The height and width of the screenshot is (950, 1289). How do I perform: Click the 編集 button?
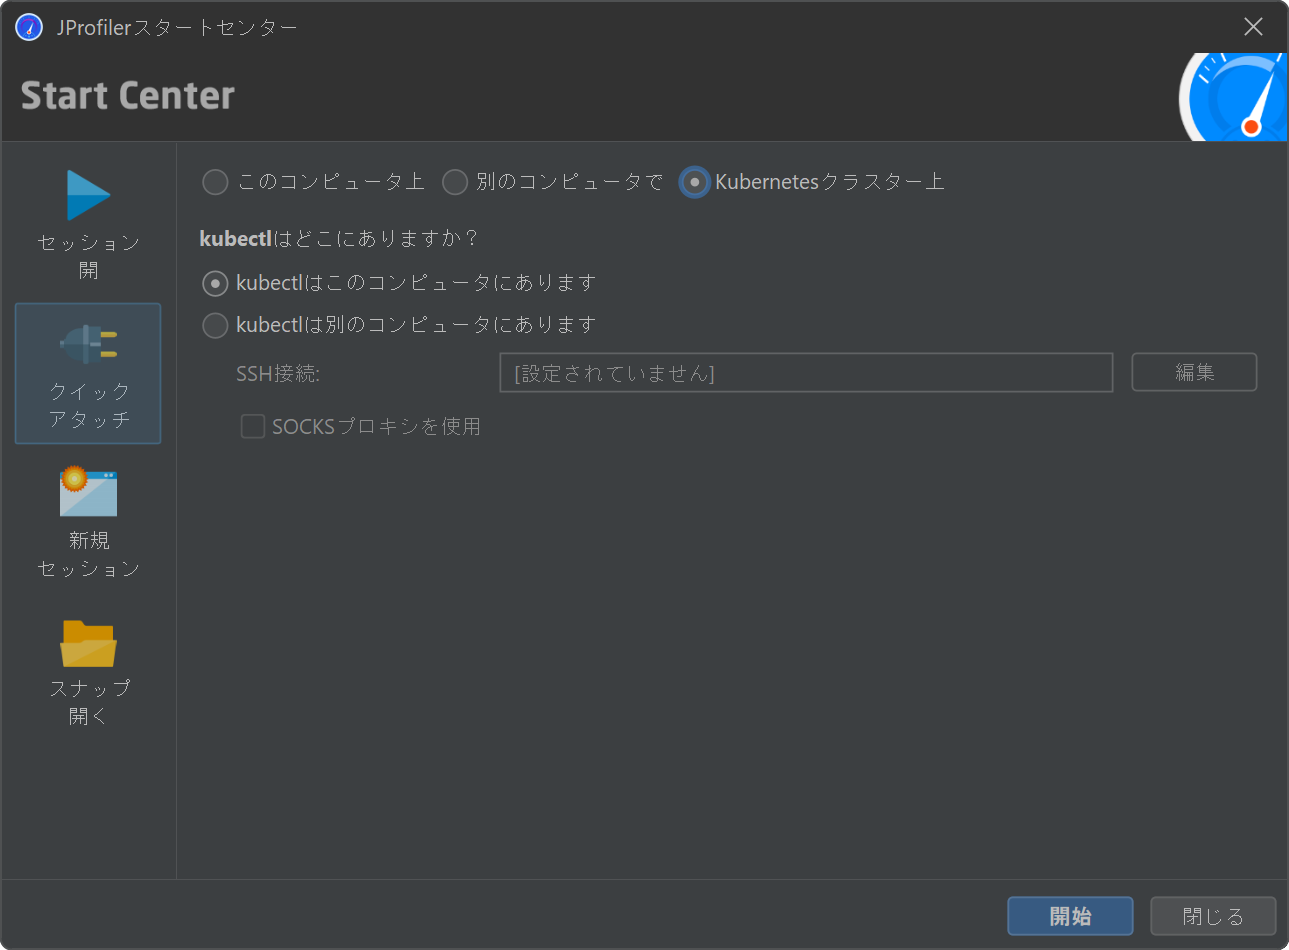click(1194, 372)
